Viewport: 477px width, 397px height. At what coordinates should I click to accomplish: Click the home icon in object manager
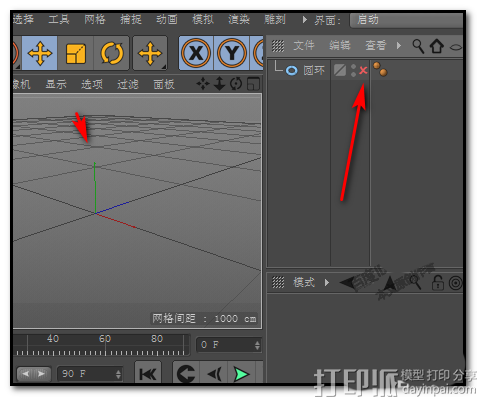click(436, 46)
